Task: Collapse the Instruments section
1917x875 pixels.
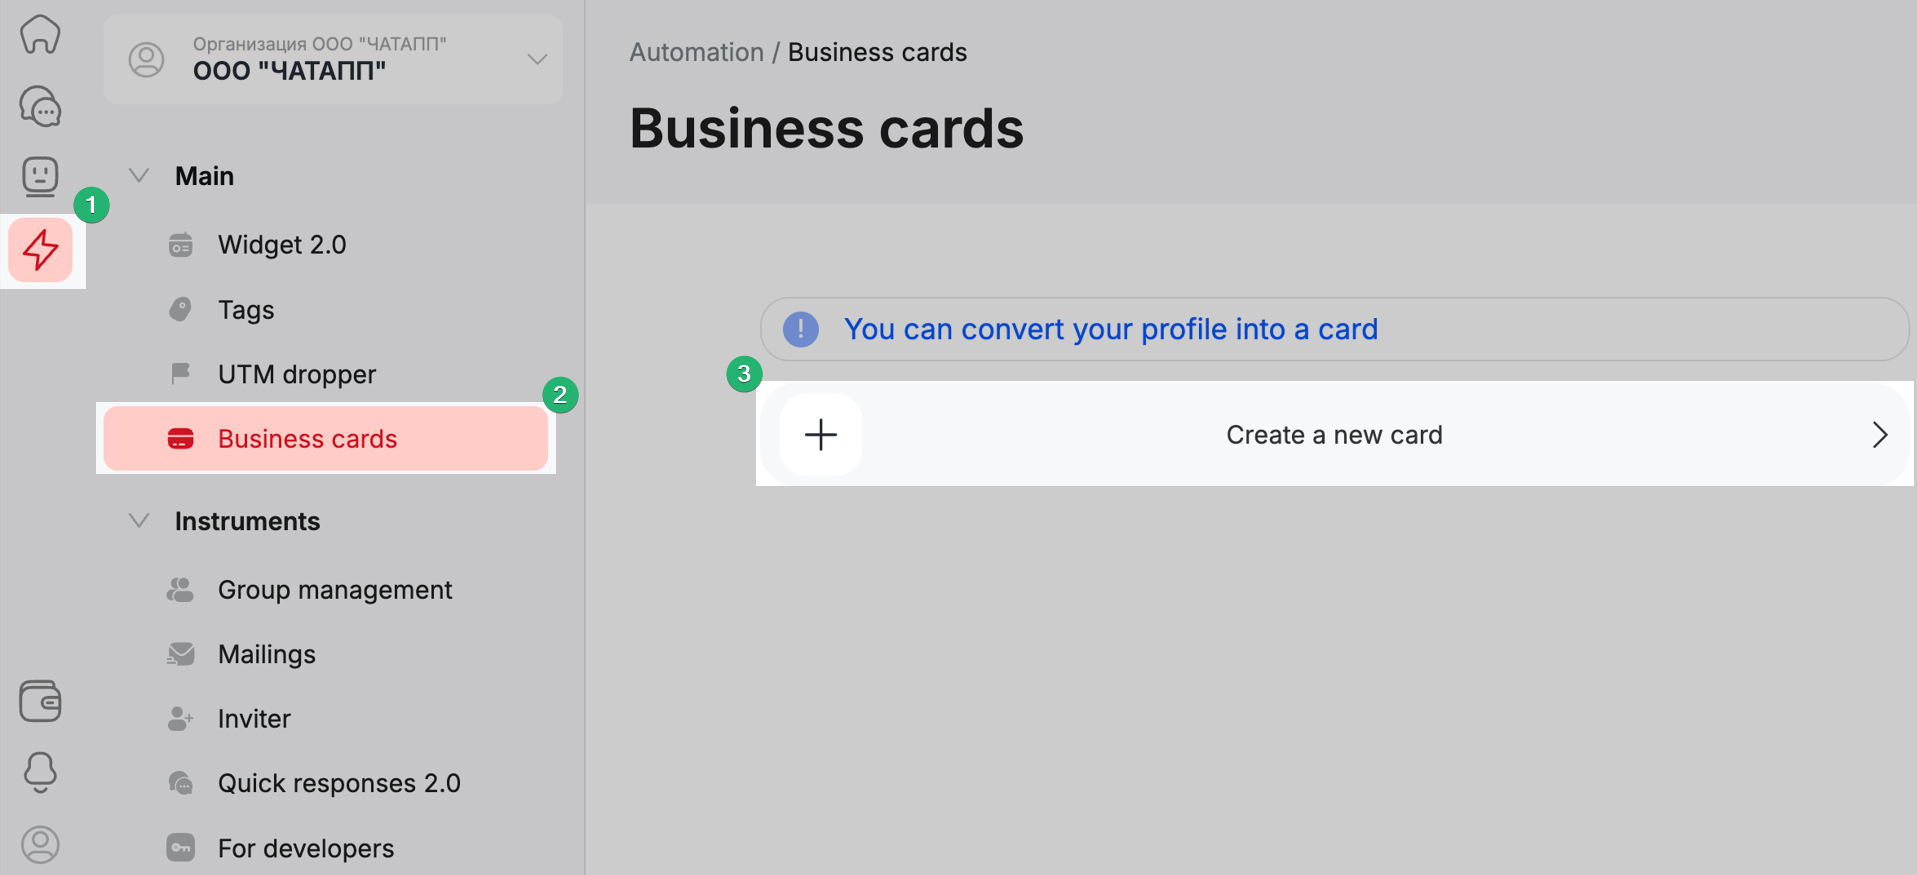Action: (139, 521)
